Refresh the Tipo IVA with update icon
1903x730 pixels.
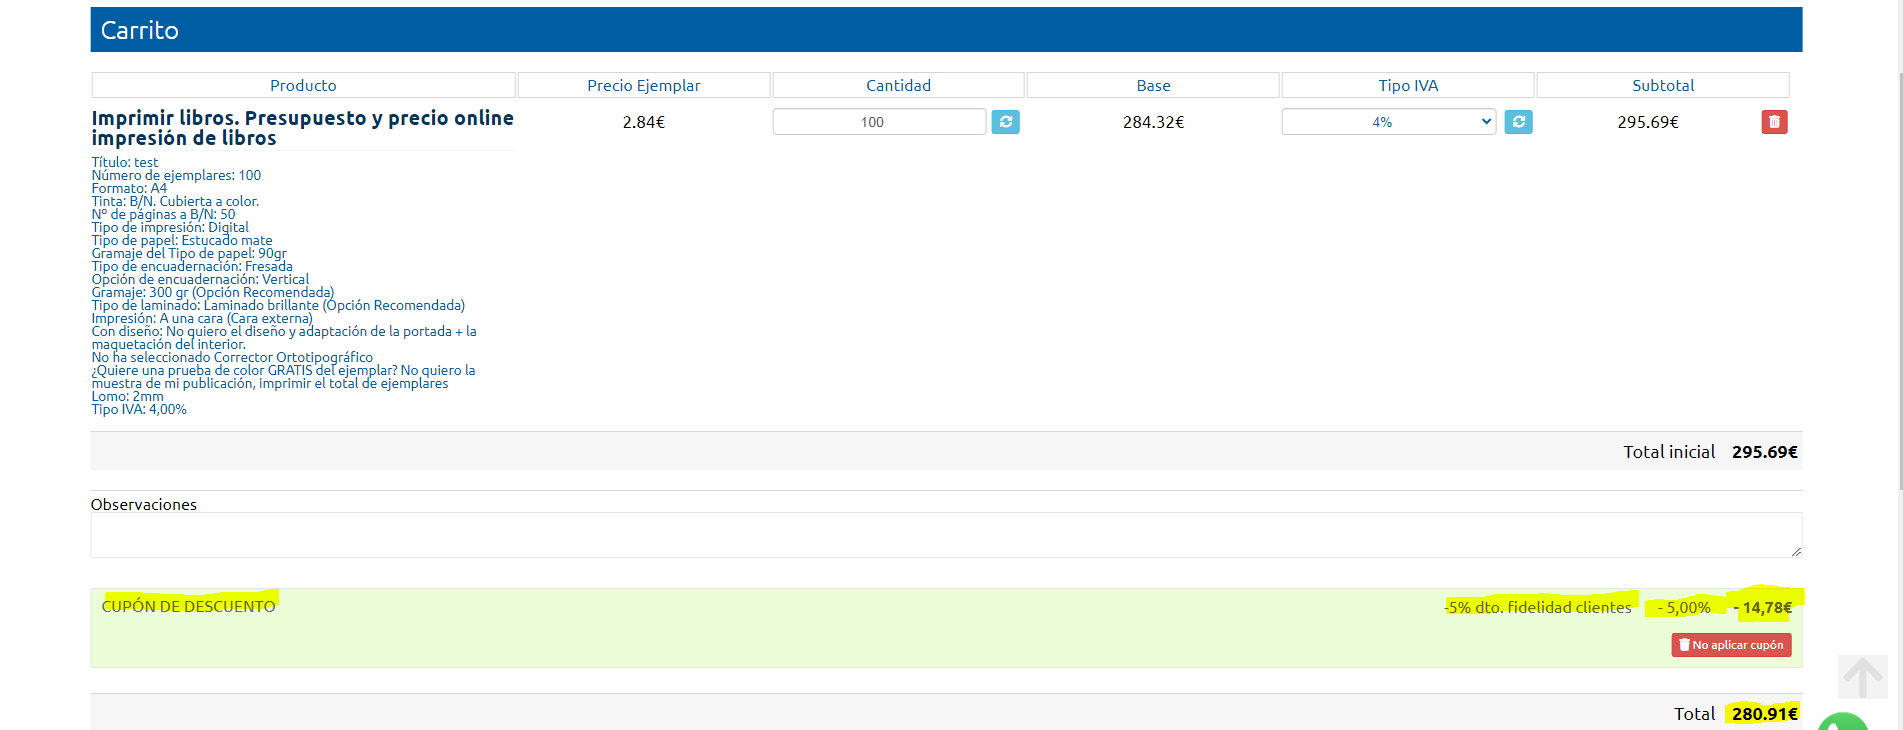[x=1518, y=122]
